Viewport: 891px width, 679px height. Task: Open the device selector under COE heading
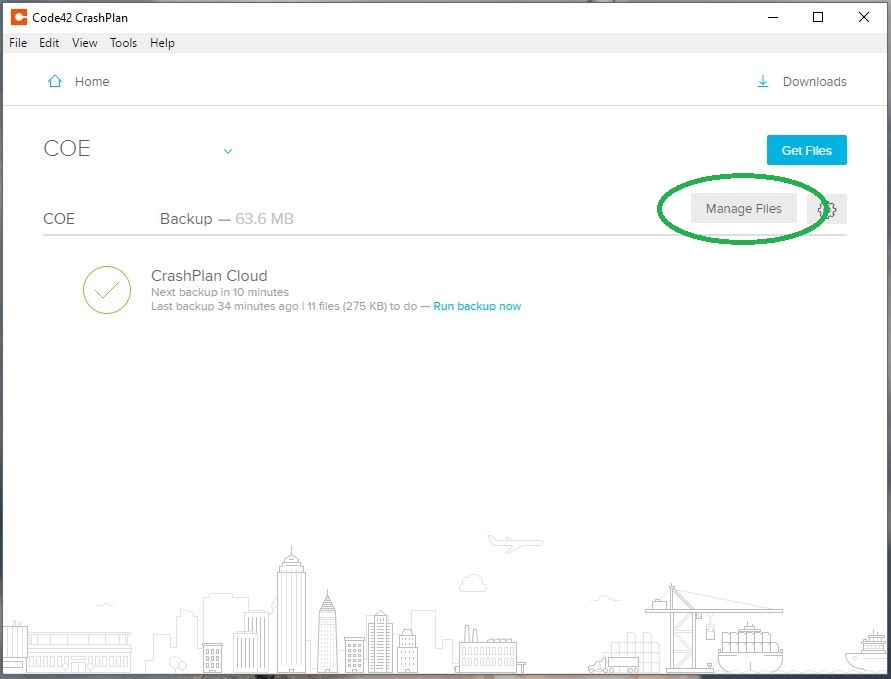(228, 151)
